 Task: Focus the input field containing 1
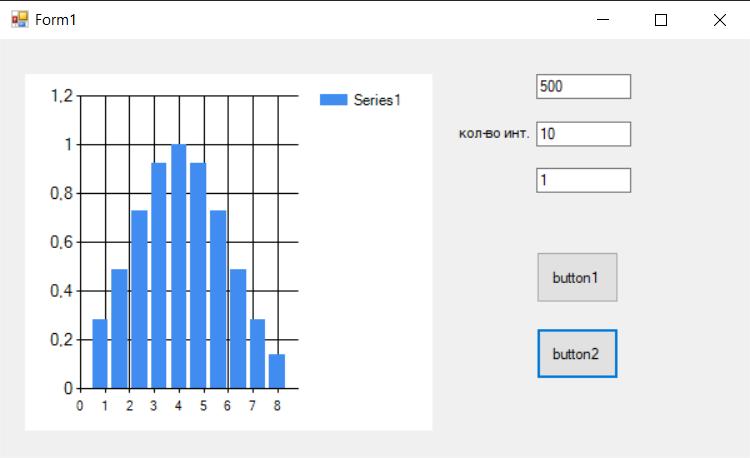coord(583,180)
